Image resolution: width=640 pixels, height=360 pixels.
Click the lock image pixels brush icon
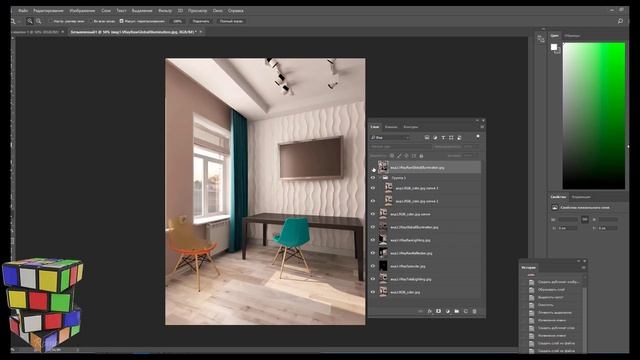[x=399, y=156]
